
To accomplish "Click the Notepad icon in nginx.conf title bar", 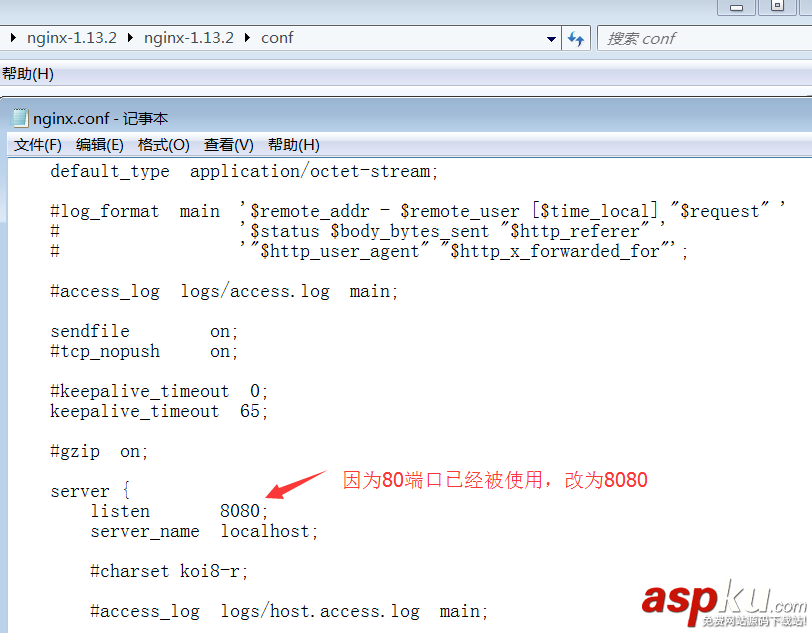I will (x=20, y=118).
